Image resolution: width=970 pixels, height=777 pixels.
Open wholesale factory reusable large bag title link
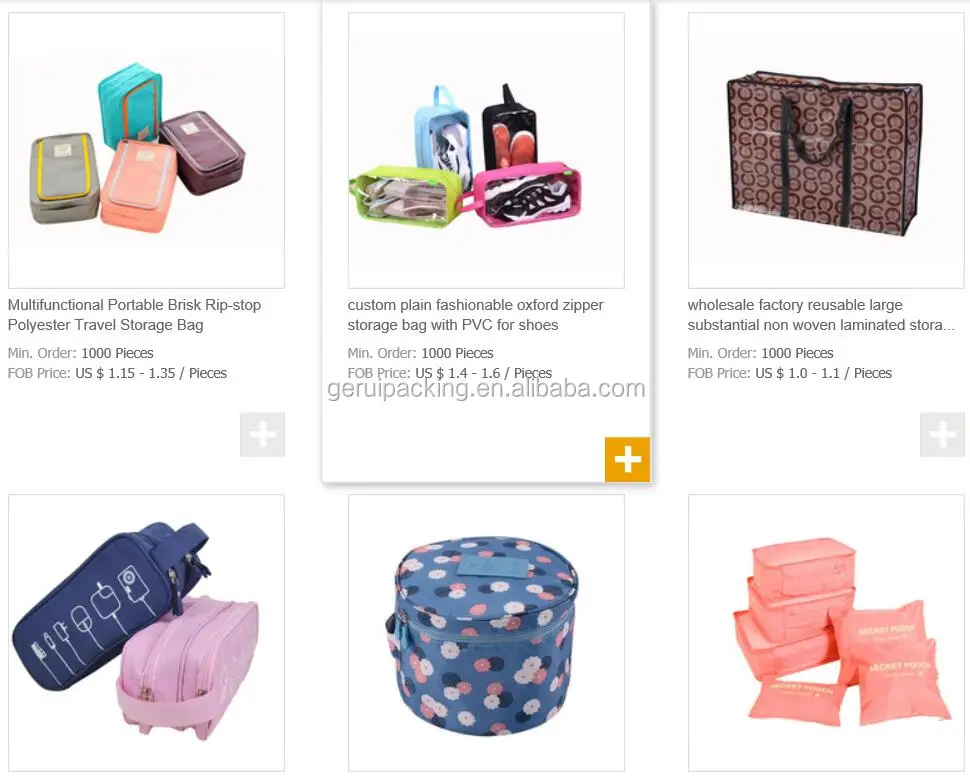click(821, 315)
